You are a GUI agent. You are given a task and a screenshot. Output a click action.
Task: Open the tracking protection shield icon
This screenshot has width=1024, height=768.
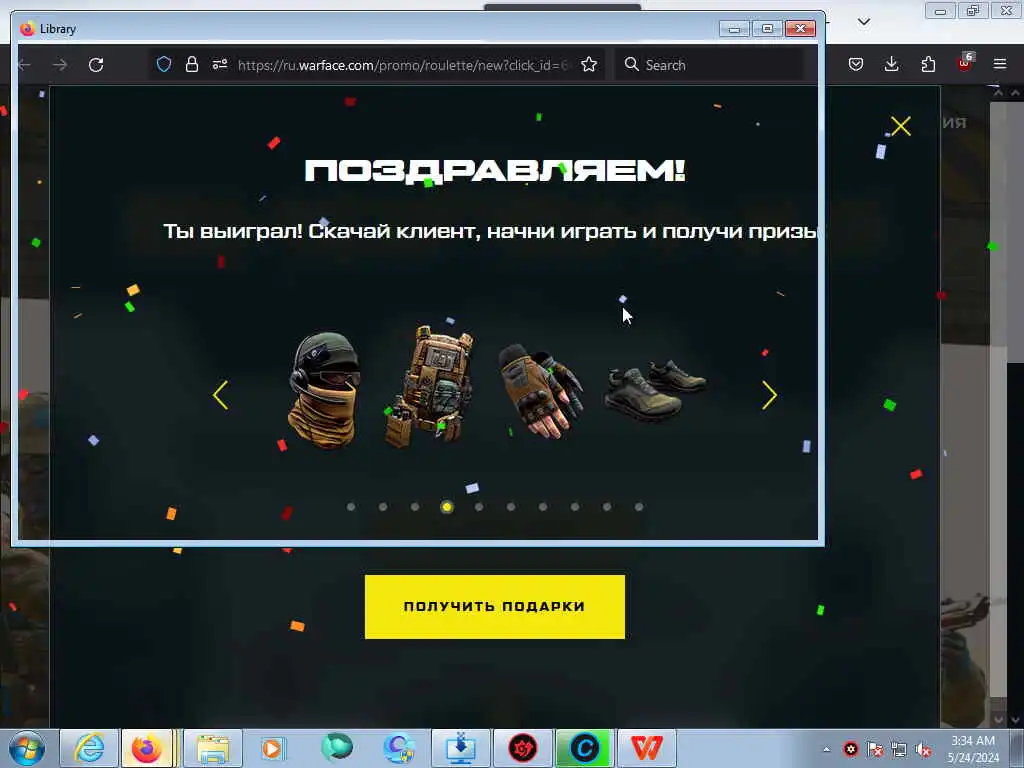pos(164,64)
